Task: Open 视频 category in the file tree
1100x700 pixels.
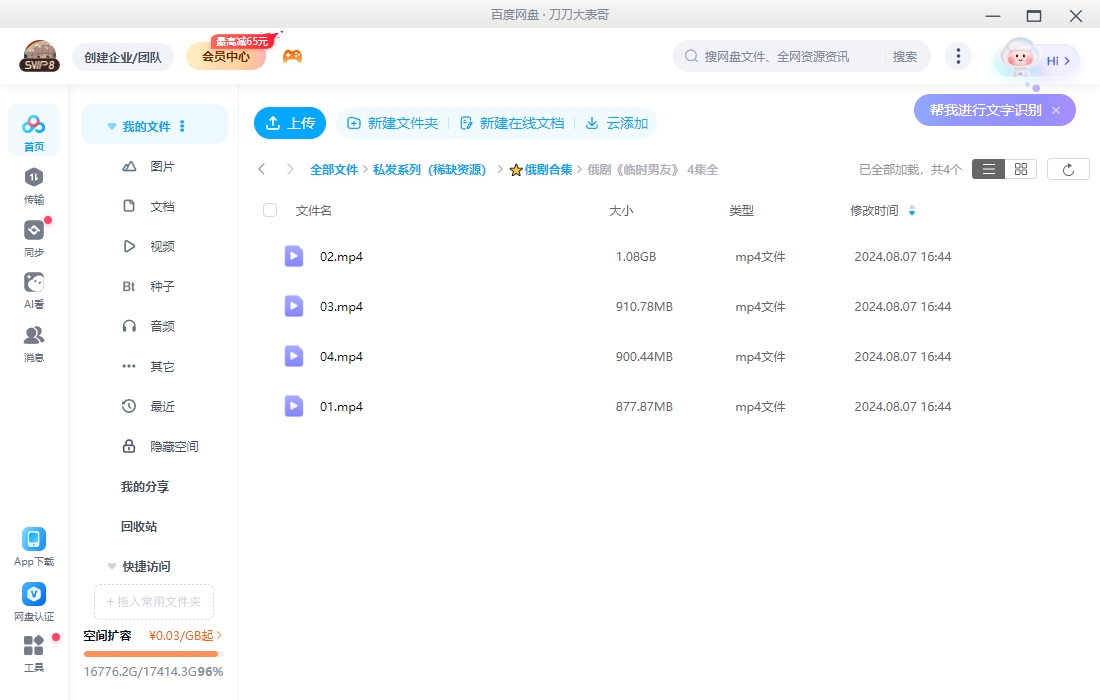Action: tap(164, 245)
